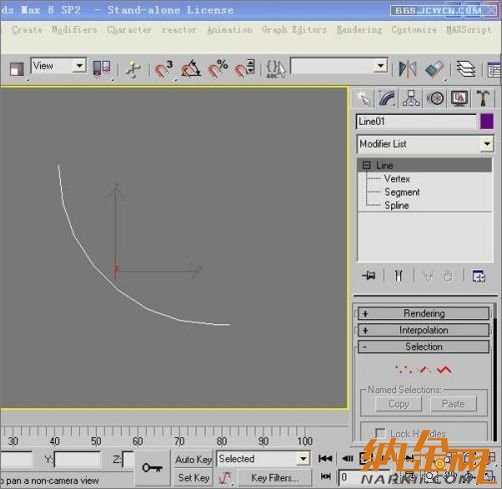The image size is (502, 489).
Task: Toggle the Spinner Snap icon
Action: coord(244,69)
